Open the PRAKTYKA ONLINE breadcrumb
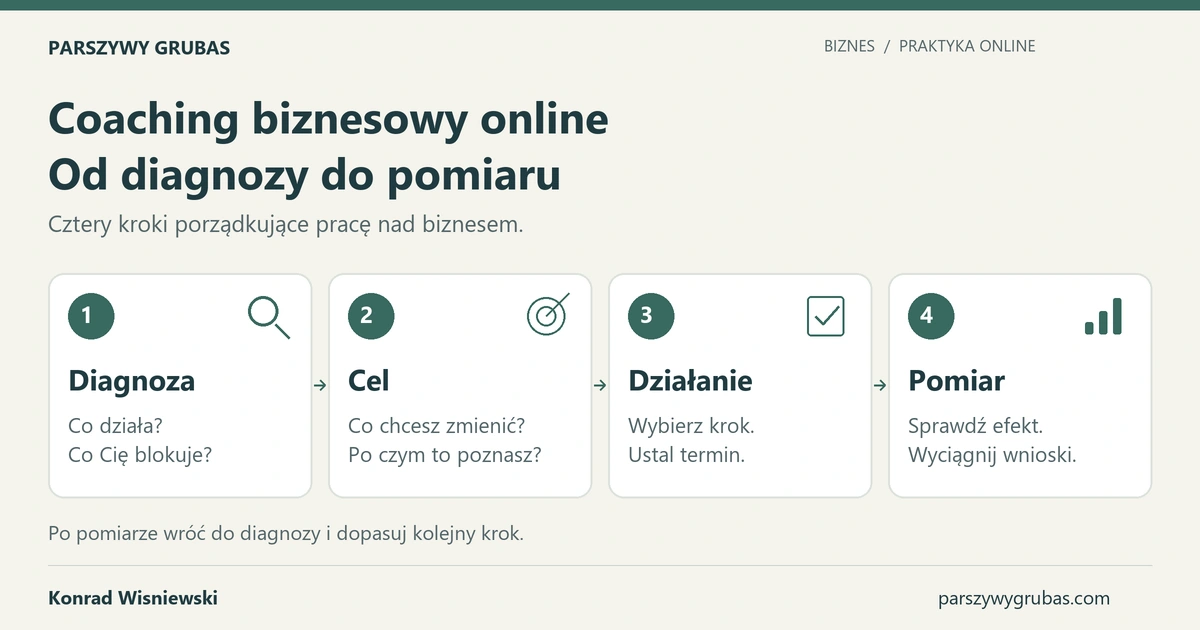Image resolution: width=1200 pixels, height=630 pixels. (967, 46)
